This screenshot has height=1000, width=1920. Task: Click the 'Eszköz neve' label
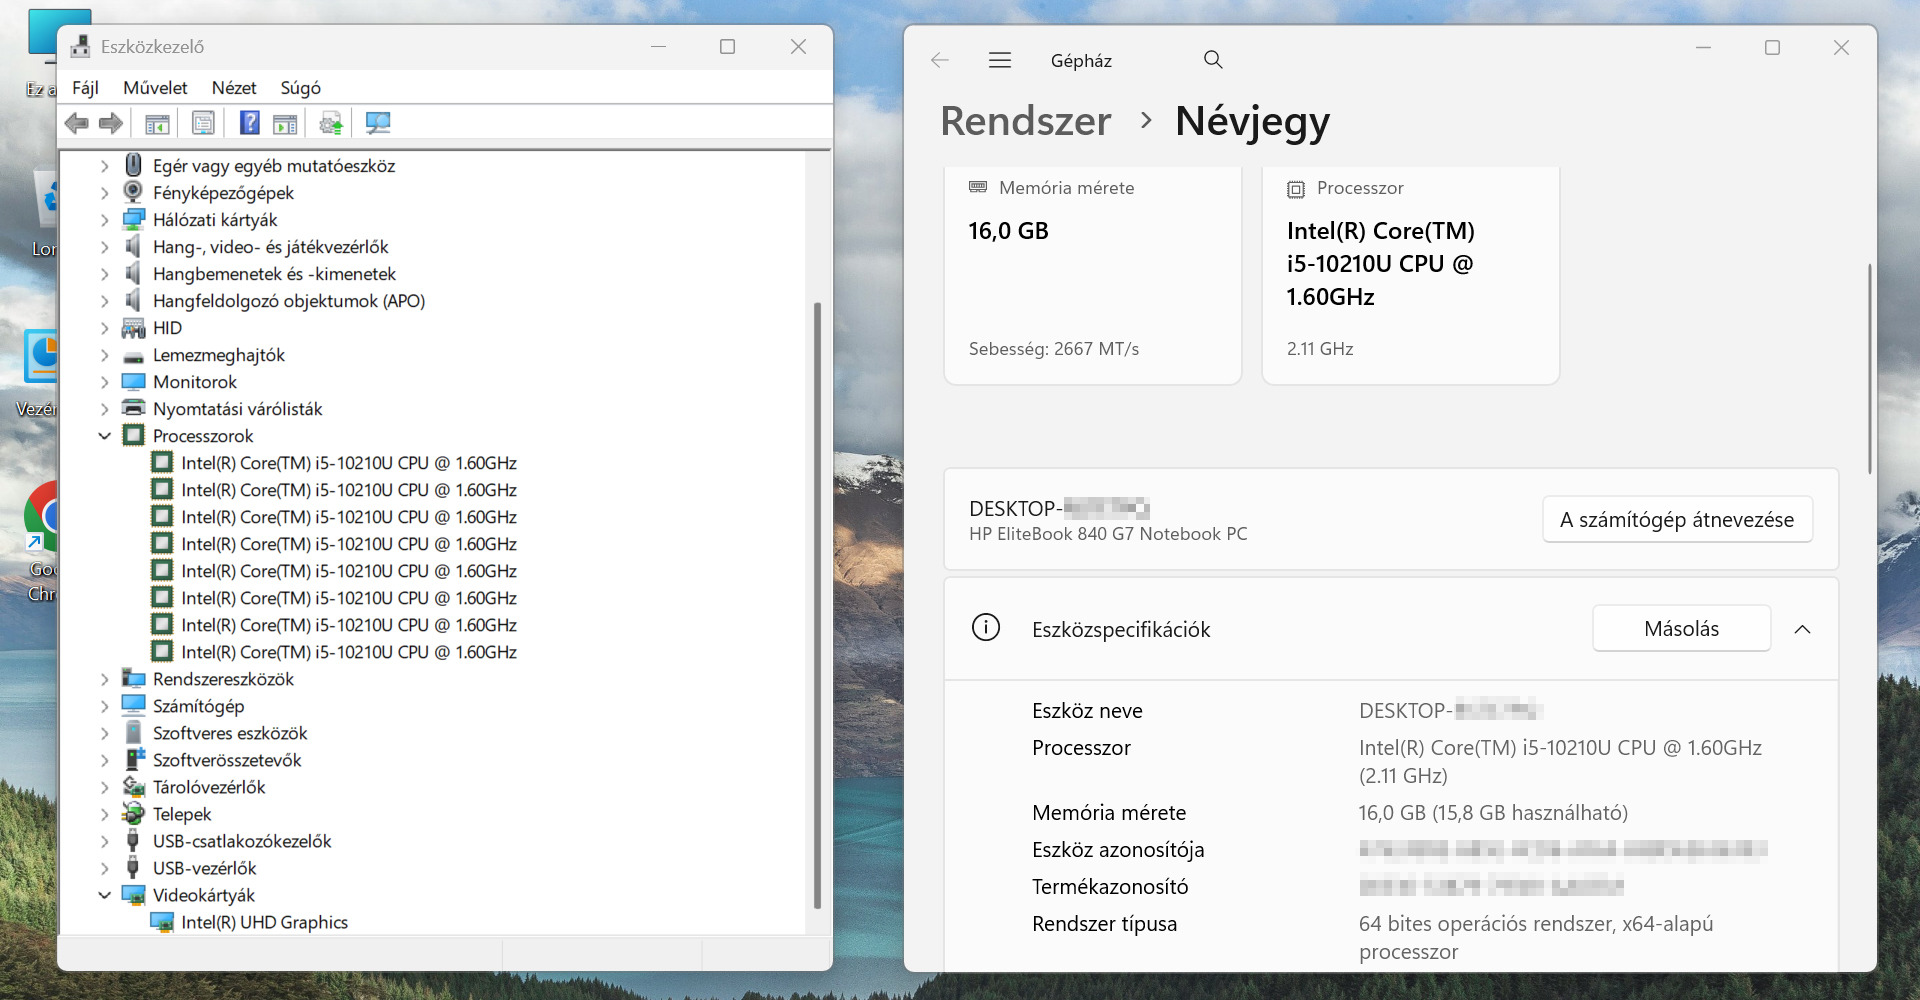tap(1087, 711)
